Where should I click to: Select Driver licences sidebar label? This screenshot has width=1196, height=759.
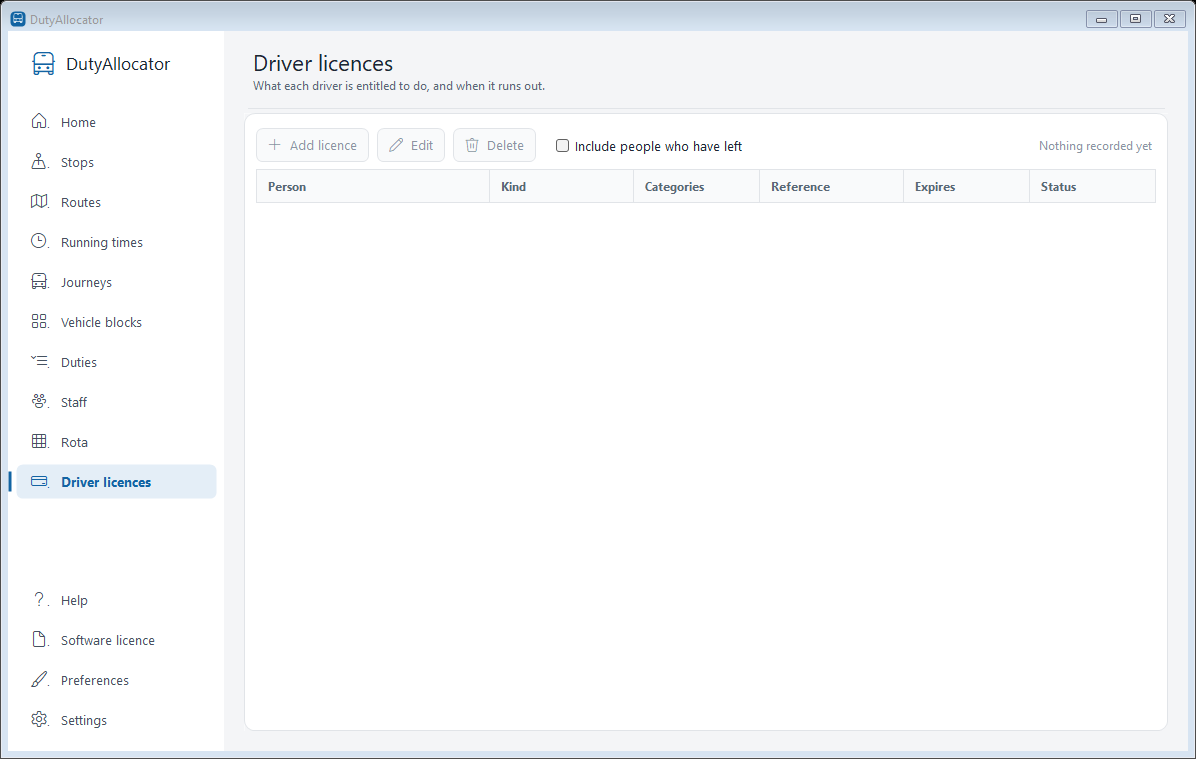tap(106, 482)
